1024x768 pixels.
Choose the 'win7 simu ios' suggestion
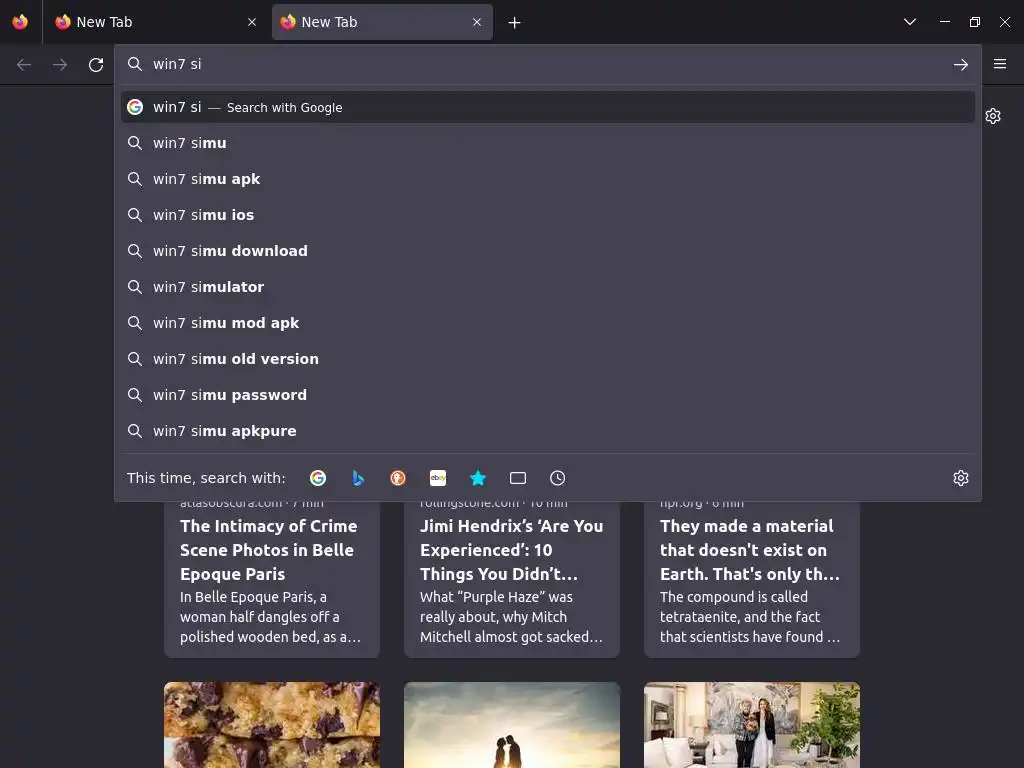click(x=548, y=215)
